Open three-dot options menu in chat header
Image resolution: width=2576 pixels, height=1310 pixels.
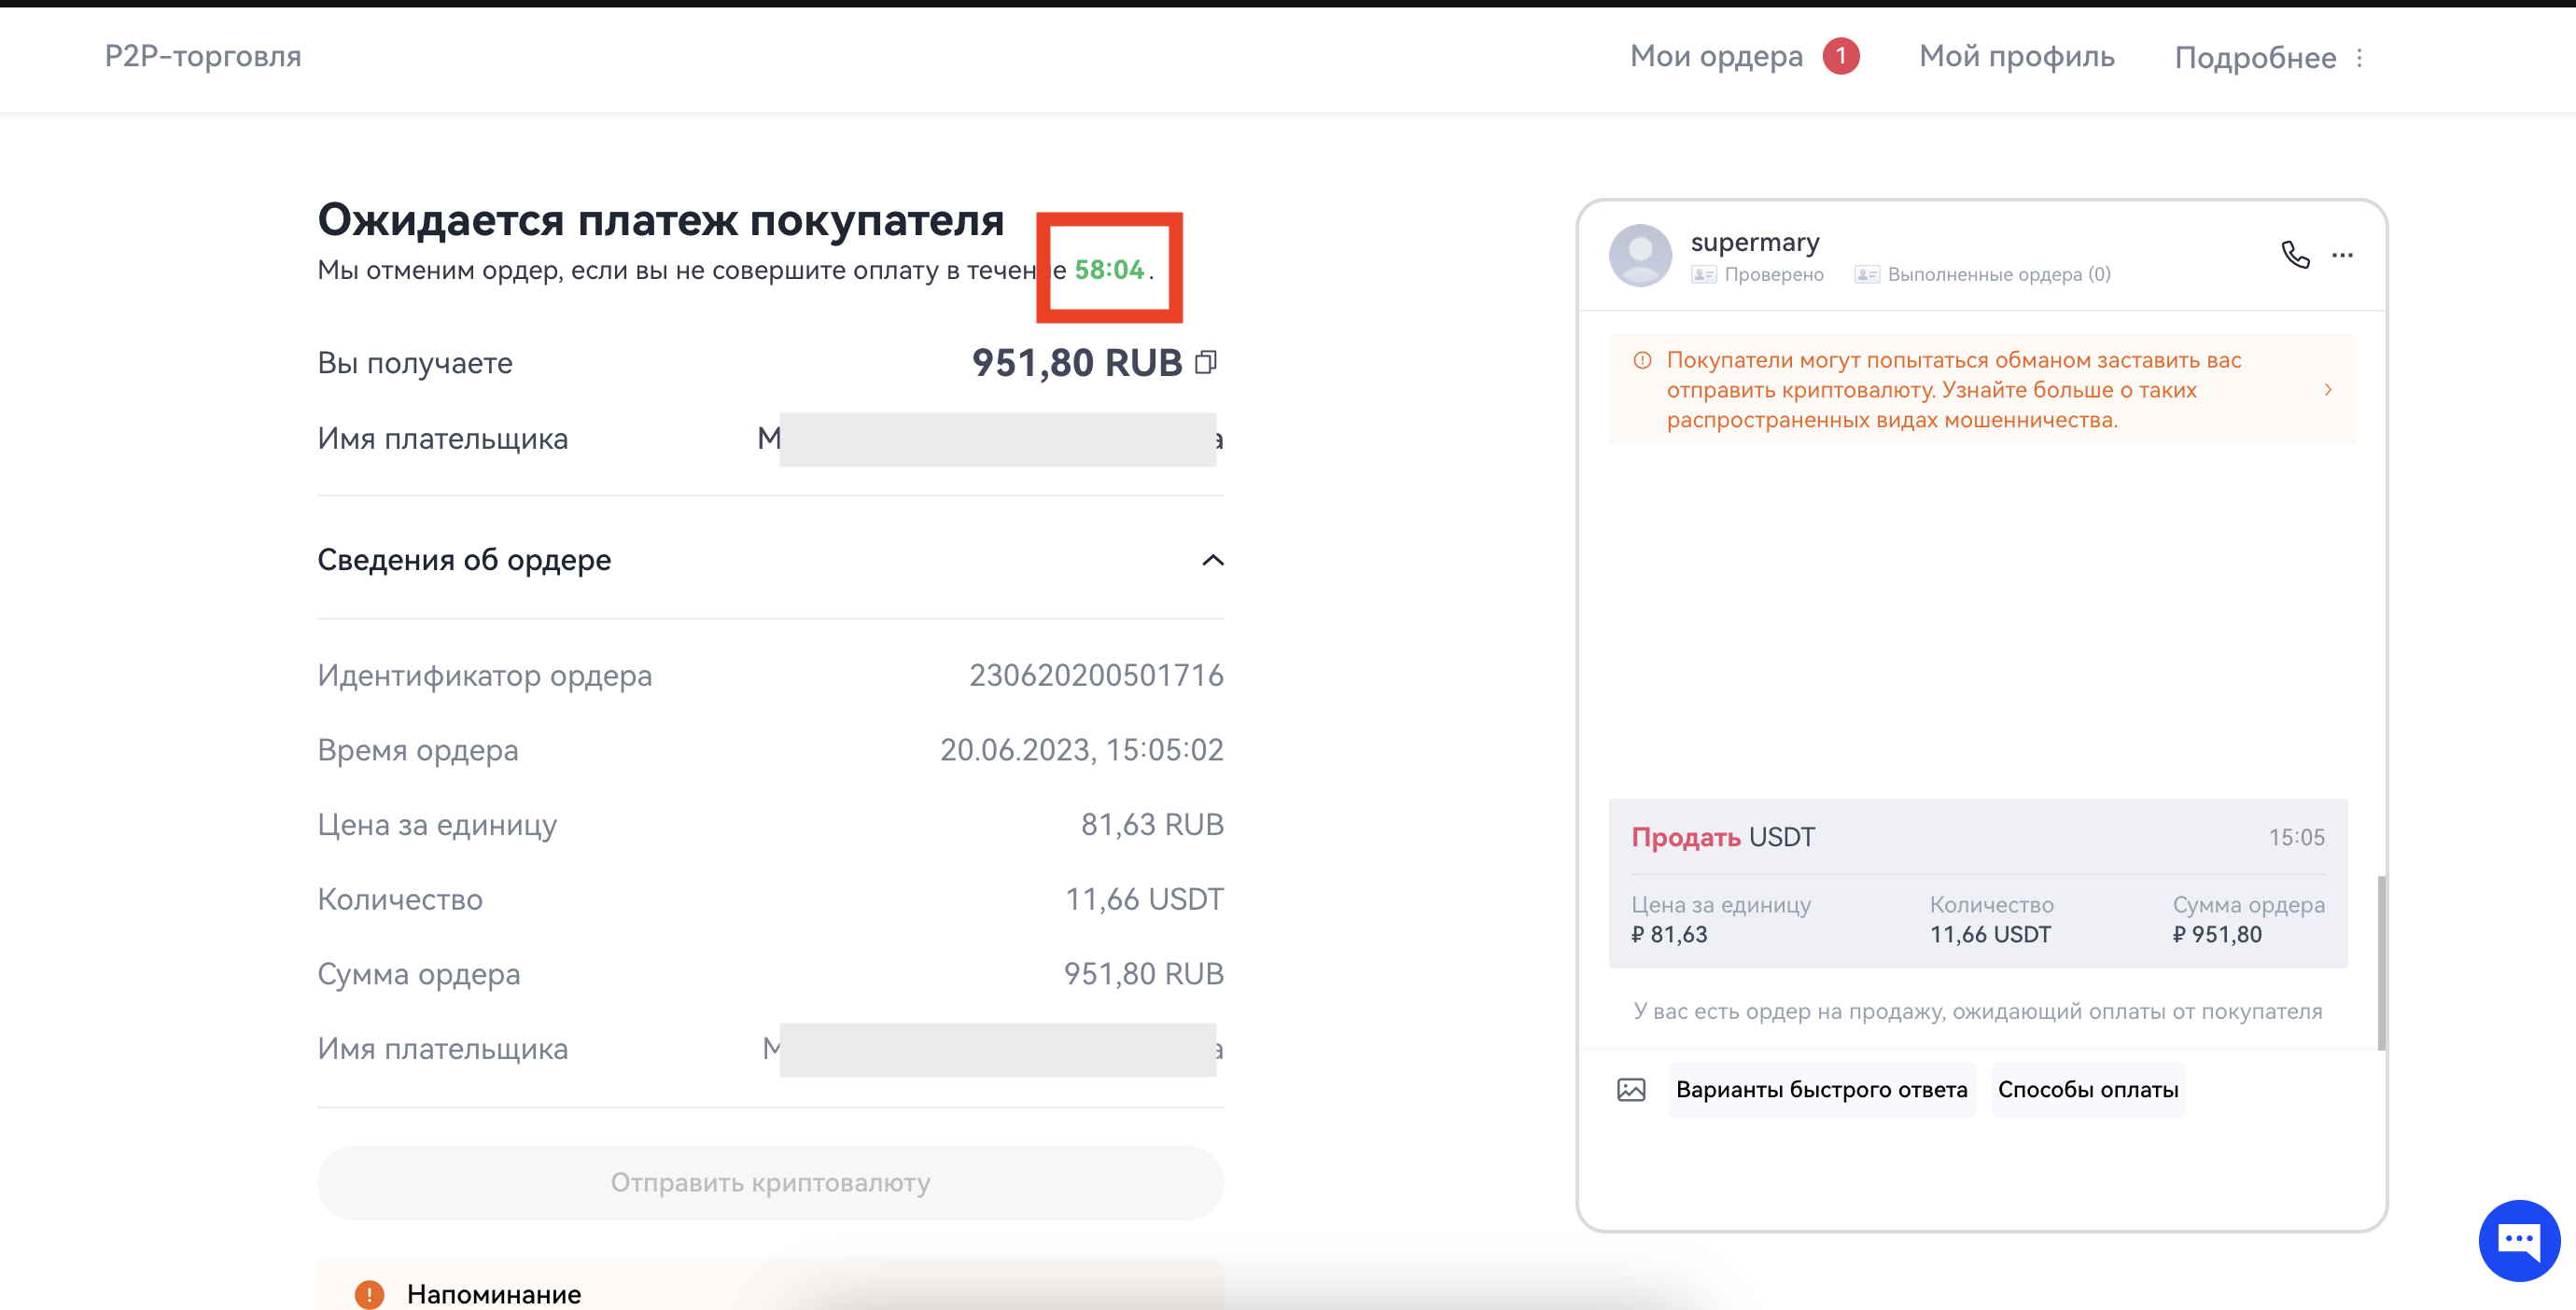[2342, 255]
